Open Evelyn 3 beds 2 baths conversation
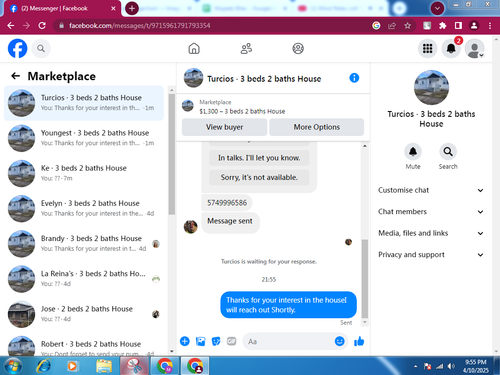Image resolution: width=500 pixels, height=375 pixels. pos(84,208)
